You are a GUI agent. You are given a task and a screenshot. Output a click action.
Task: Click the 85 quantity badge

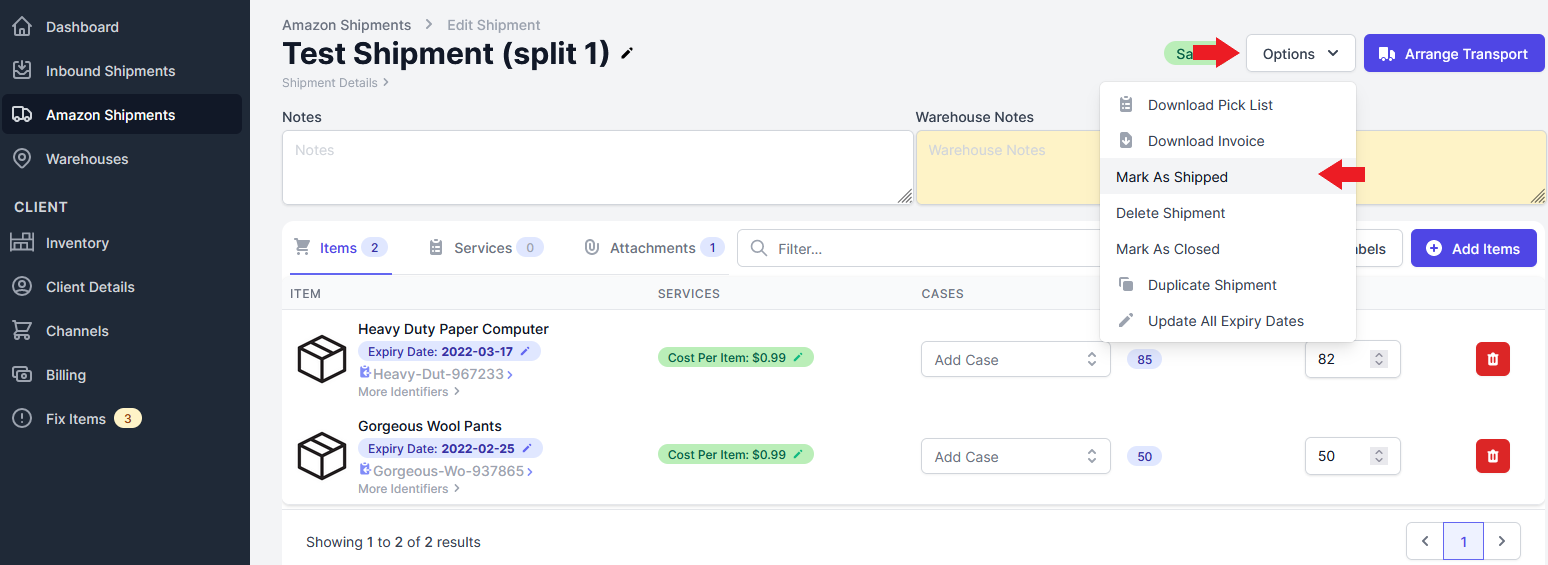click(1144, 359)
